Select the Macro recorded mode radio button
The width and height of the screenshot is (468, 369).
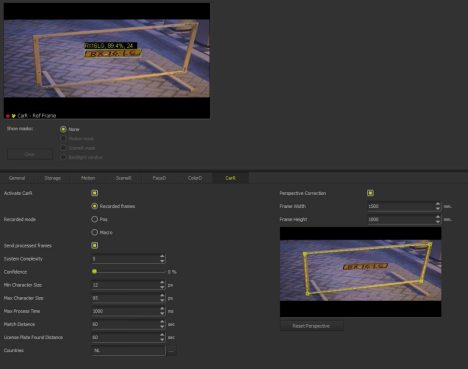point(95,232)
